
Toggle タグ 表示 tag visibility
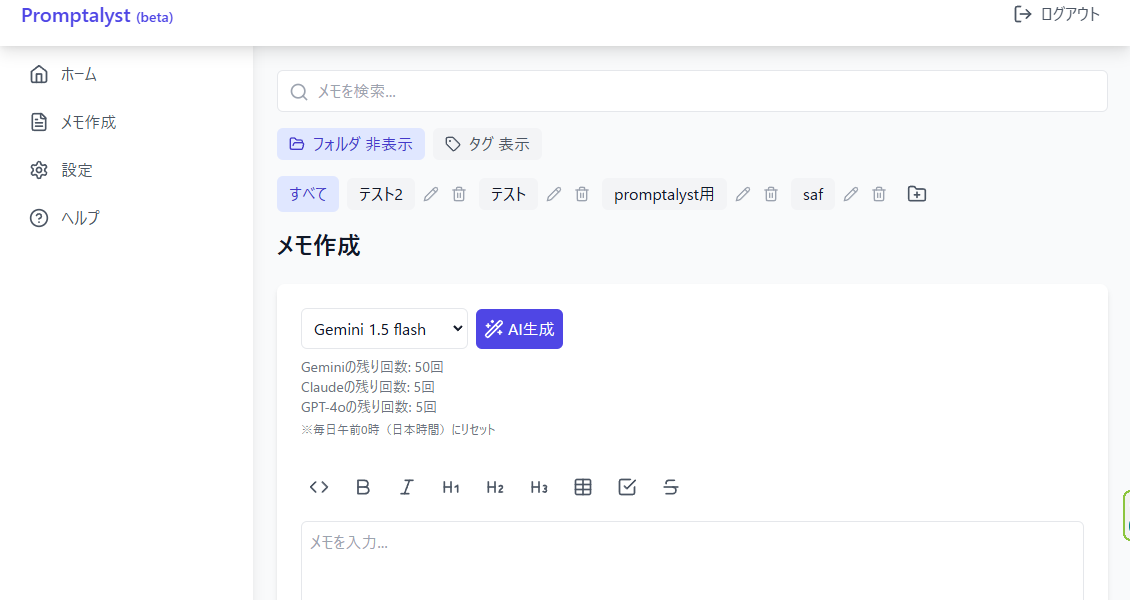pyautogui.click(x=487, y=144)
